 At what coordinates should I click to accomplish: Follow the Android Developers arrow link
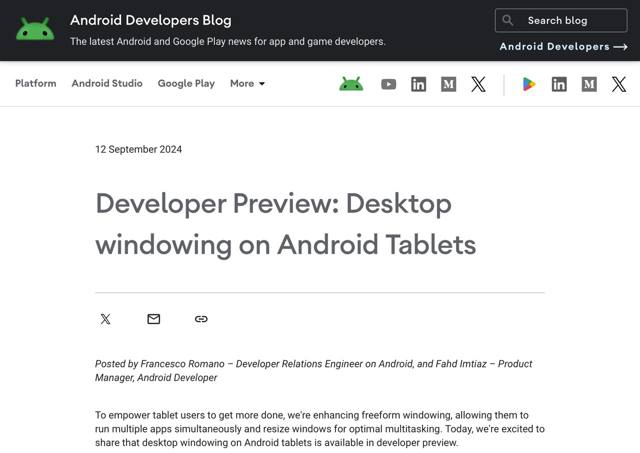click(563, 46)
